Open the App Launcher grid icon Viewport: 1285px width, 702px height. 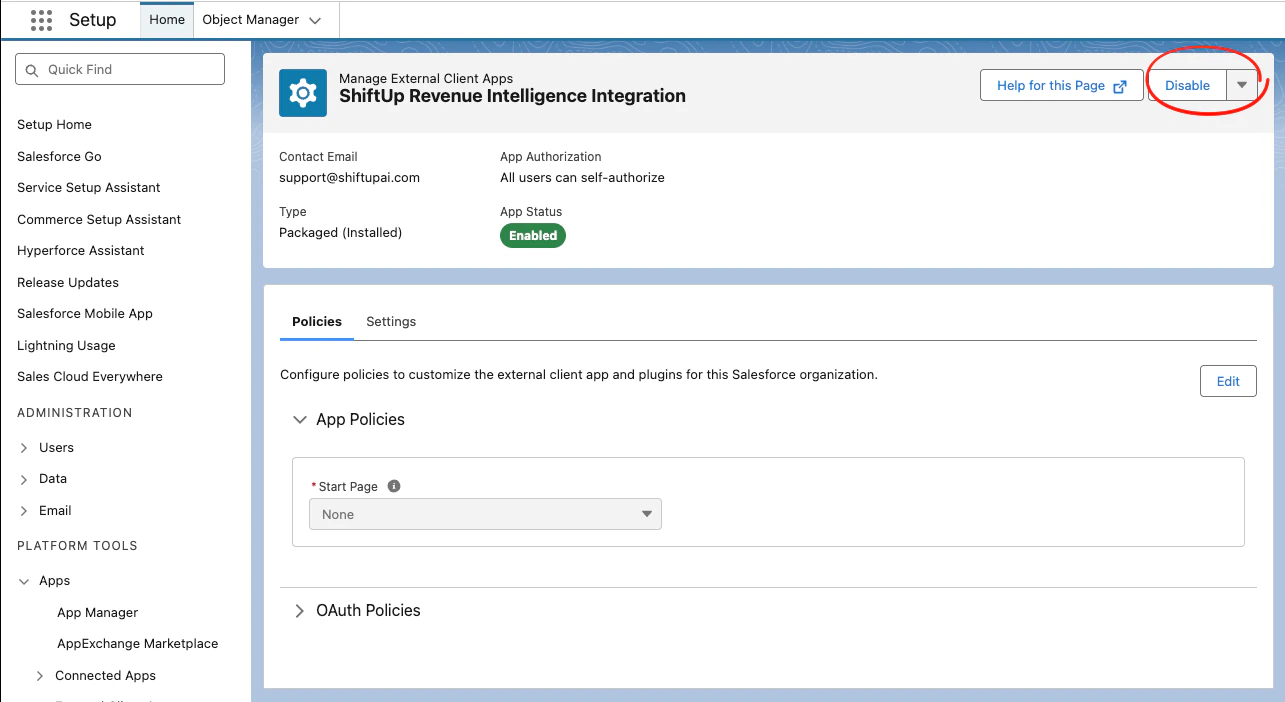41,20
